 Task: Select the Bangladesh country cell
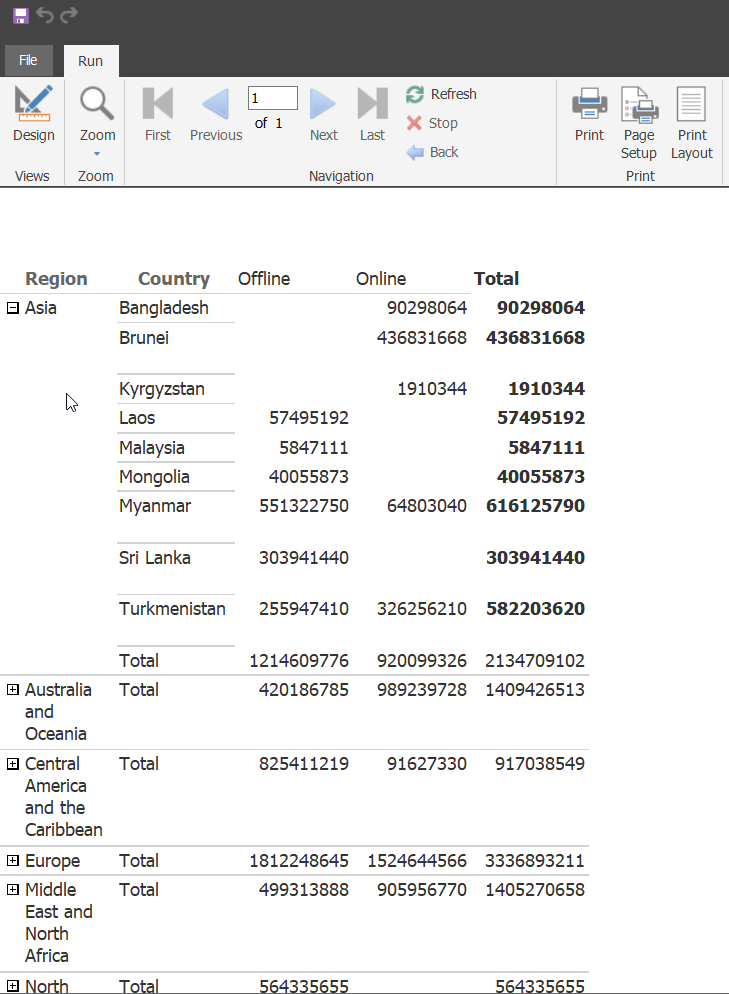164,308
